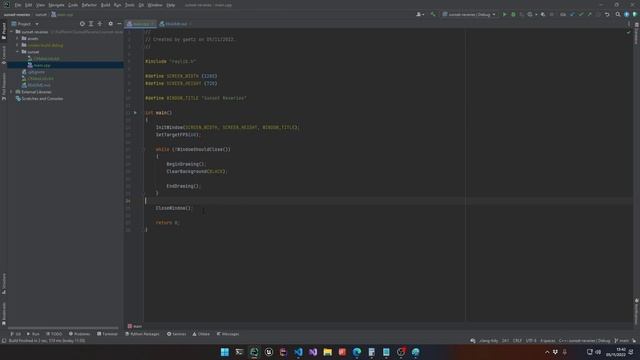Open the Git menu

[141, 5]
